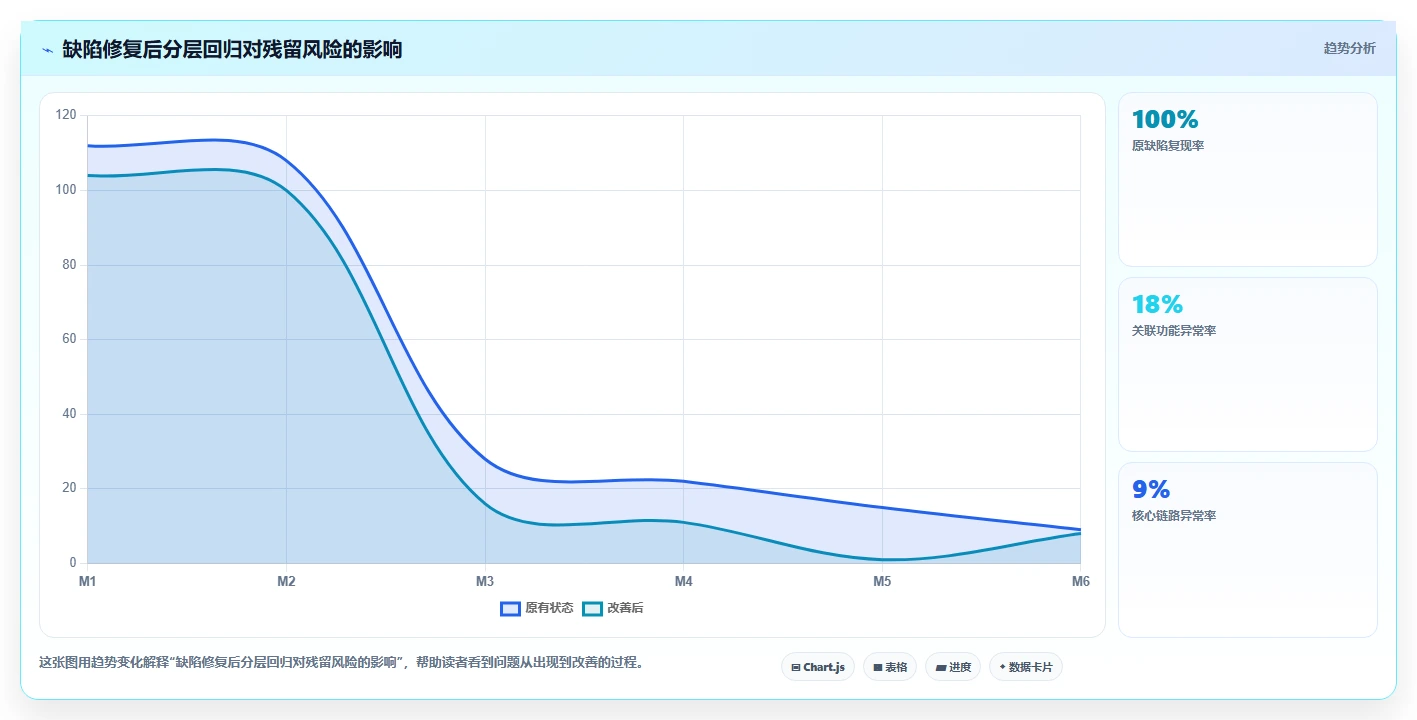The width and height of the screenshot is (1417, 720).
Task: Open the 18% 关联功能异常率 card
Action: (1247, 364)
